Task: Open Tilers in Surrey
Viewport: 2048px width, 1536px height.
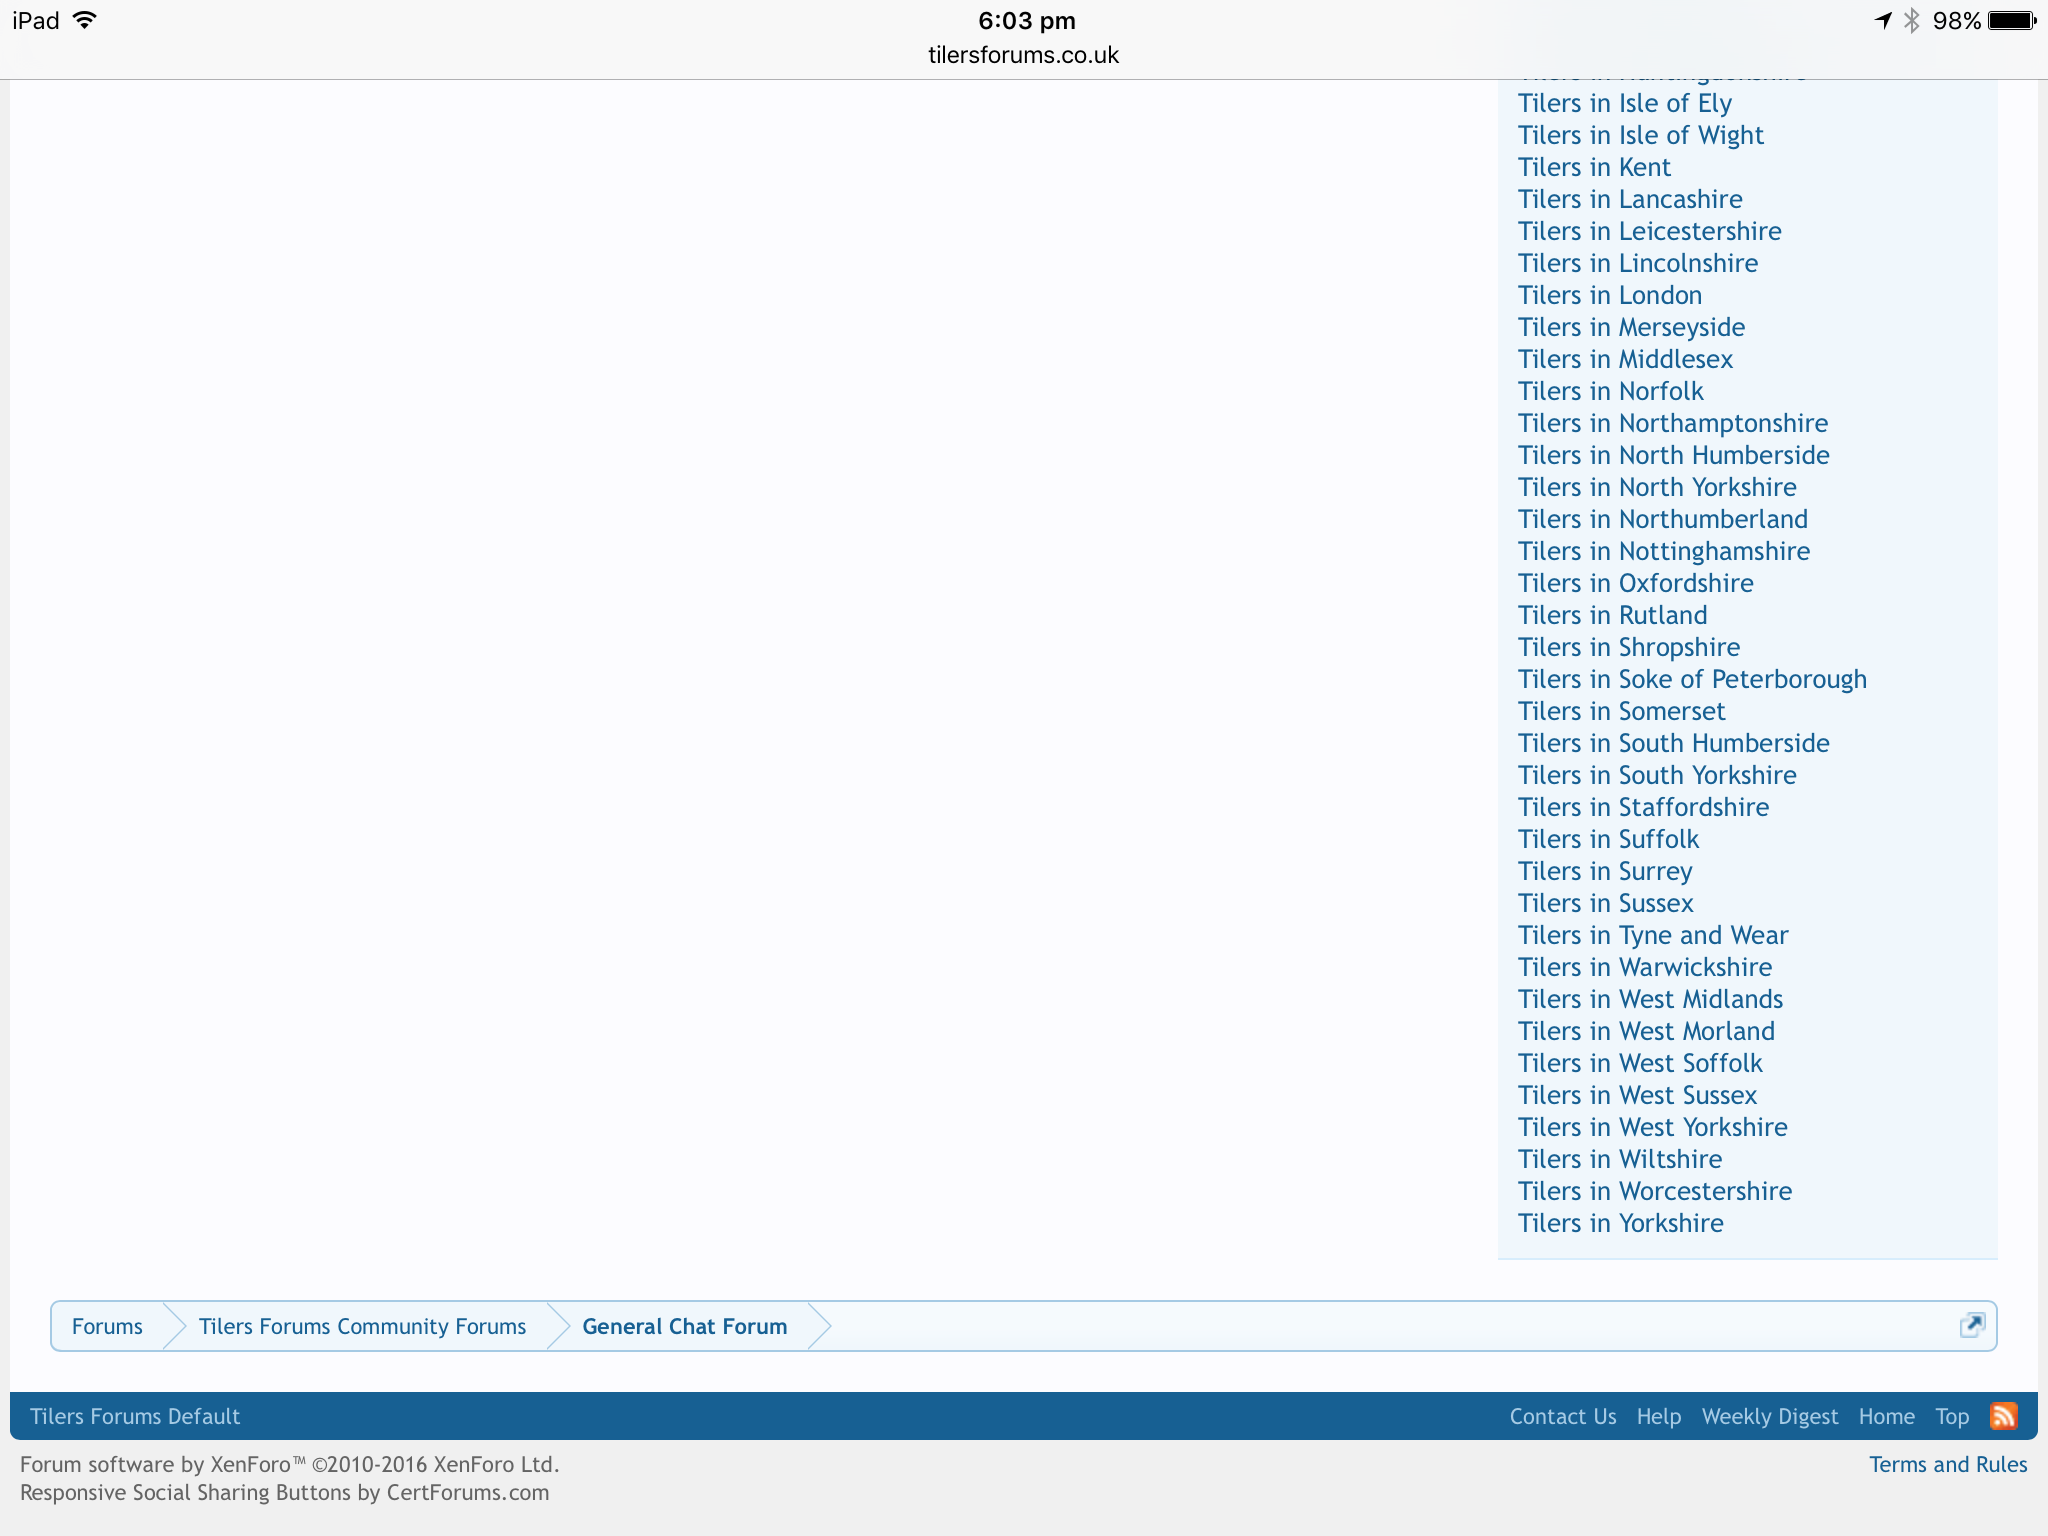Action: pos(1605,871)
